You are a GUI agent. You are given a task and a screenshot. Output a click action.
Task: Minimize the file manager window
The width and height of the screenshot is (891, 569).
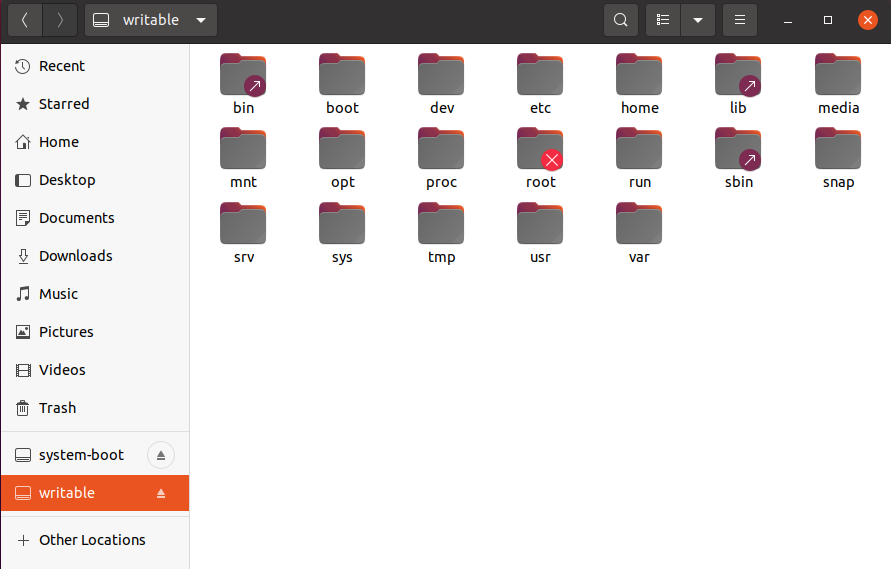pos(788,20)
